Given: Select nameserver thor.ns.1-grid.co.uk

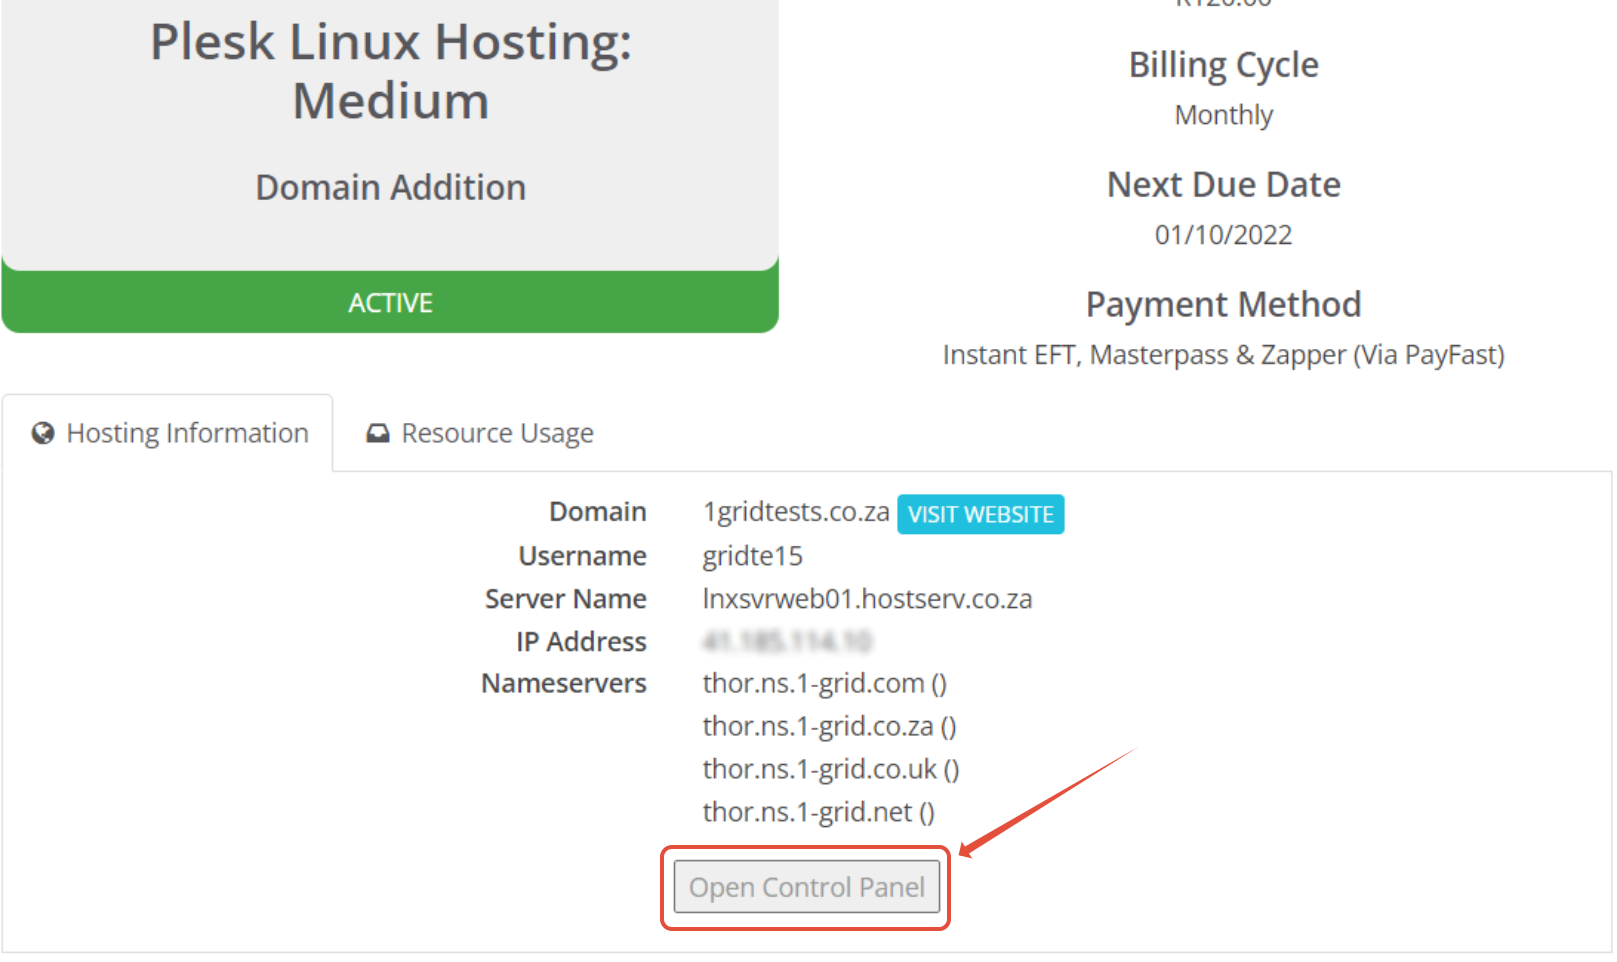Looking at the screenshot, I should [819, 770].
